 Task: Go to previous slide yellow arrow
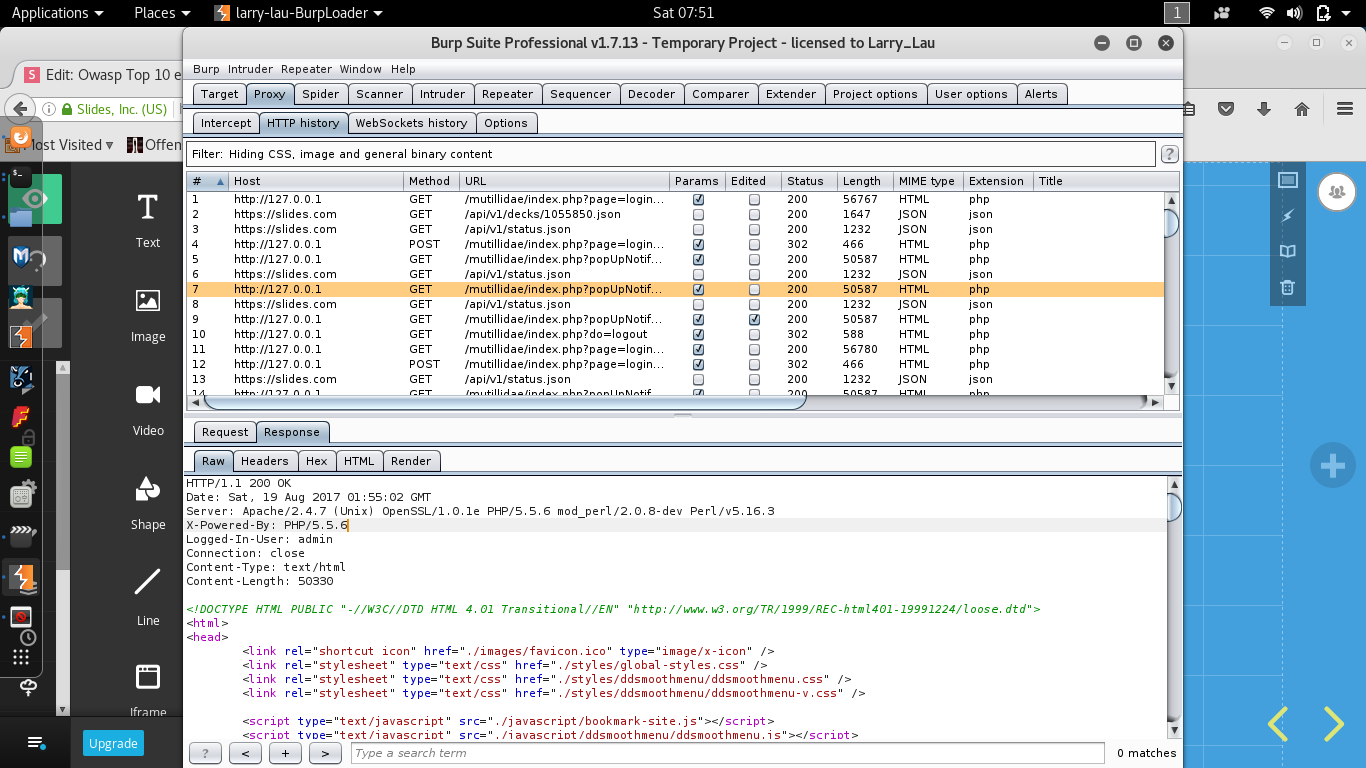pyautogui.click(x=1278, y=724)
